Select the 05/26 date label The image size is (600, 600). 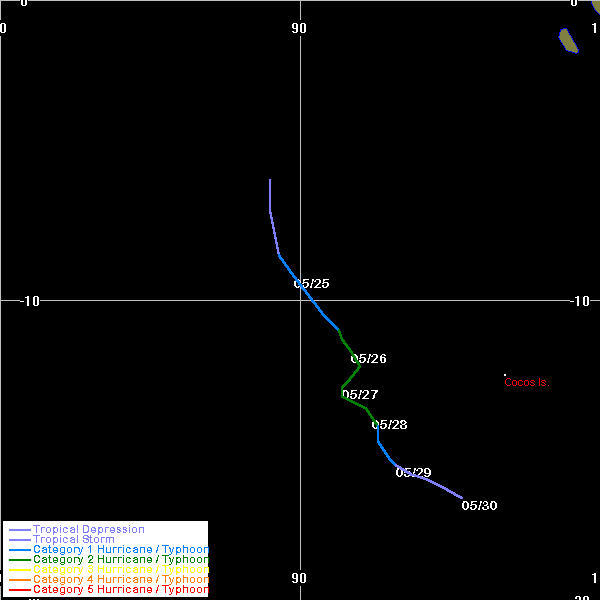click(368, 359)
